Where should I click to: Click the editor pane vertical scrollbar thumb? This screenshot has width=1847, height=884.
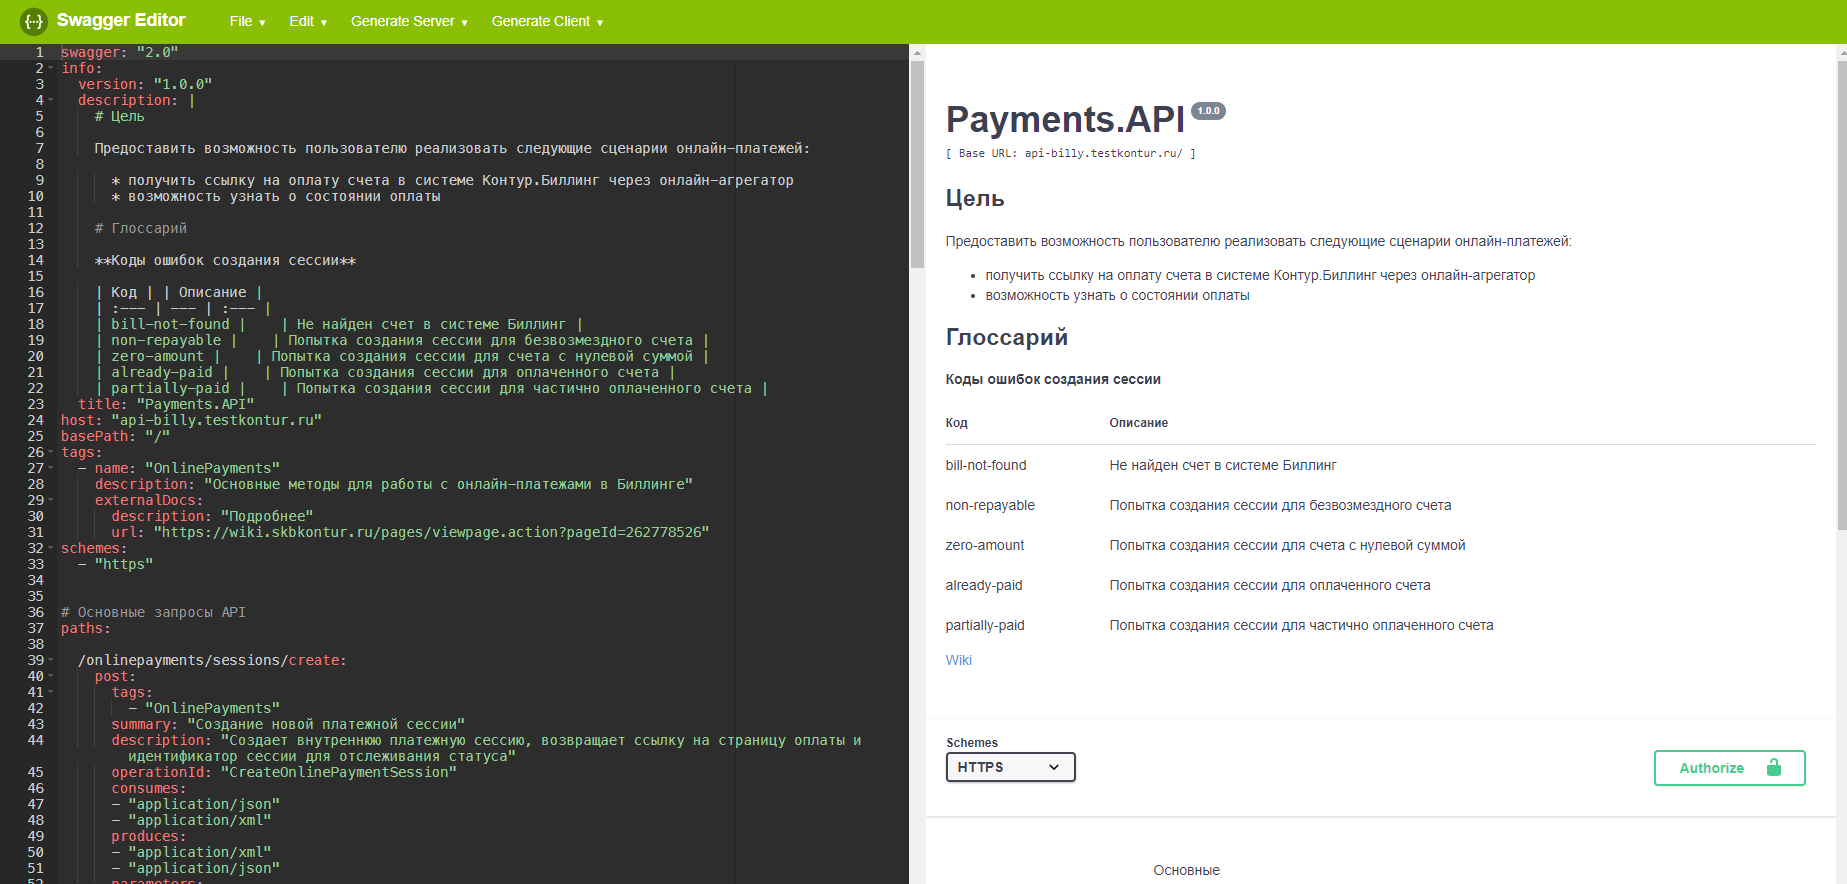pyautogui.click(x=917, y=165)
